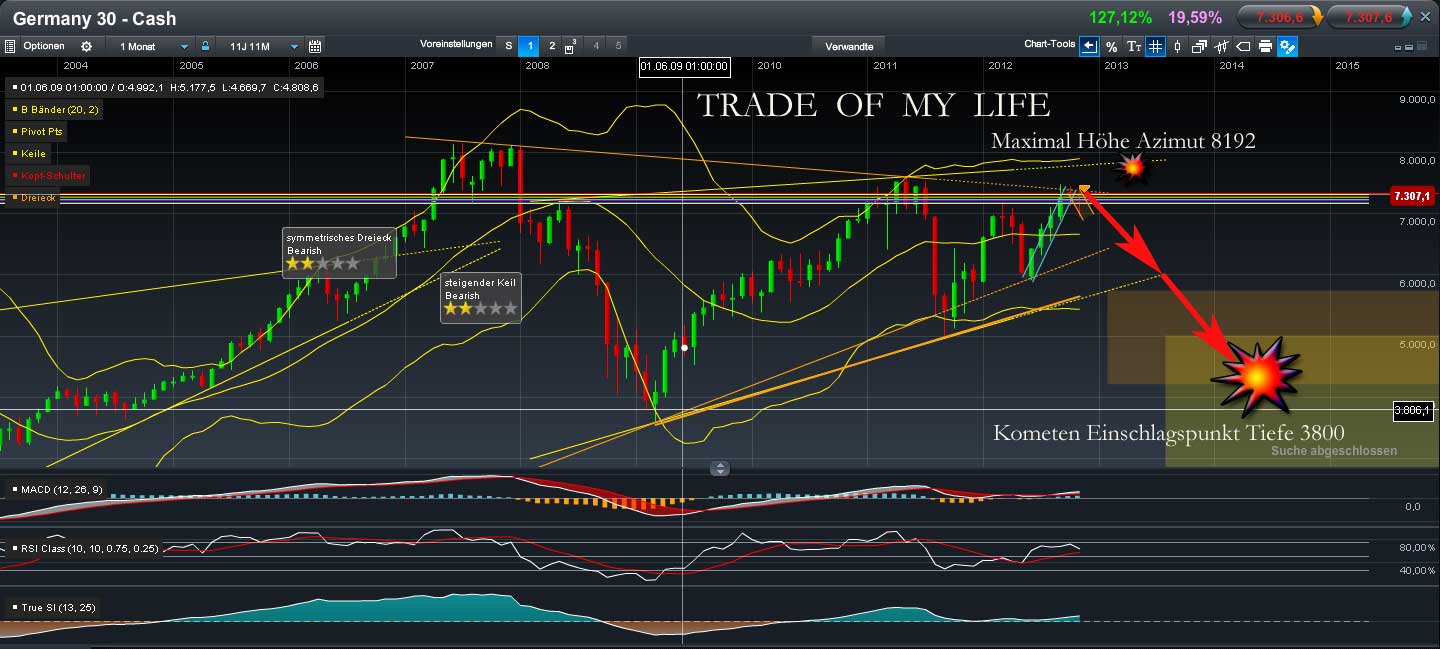Select the smallest window size icon

coord(1399,47)
